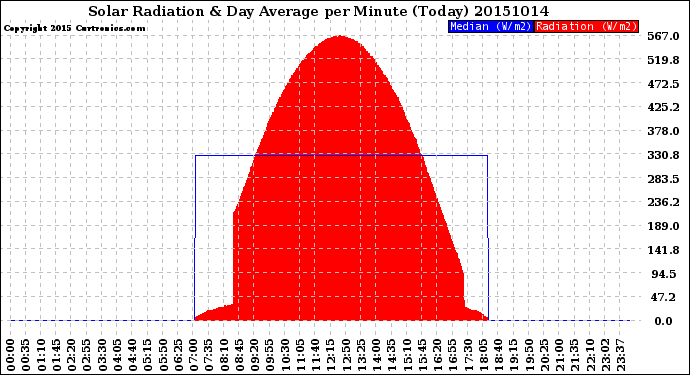
Task: Click the 18:40 time label
Action: pyautogui.click(x=498, y=355)
